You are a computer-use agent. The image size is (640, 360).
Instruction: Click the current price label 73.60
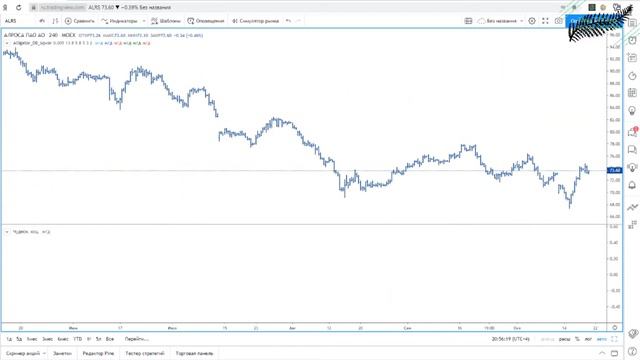coord(614,170)
